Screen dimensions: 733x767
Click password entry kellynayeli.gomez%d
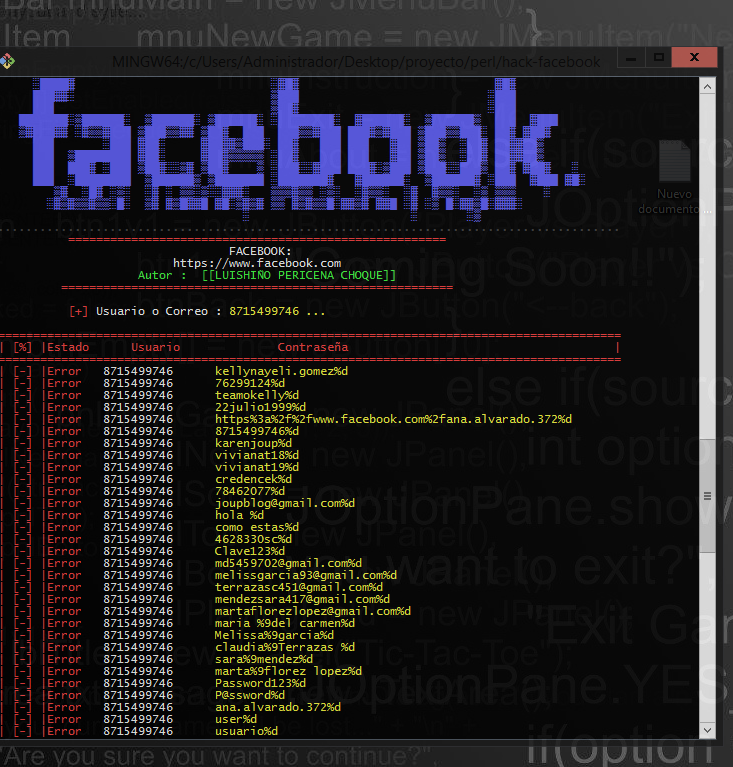click(x=281, y=371)
